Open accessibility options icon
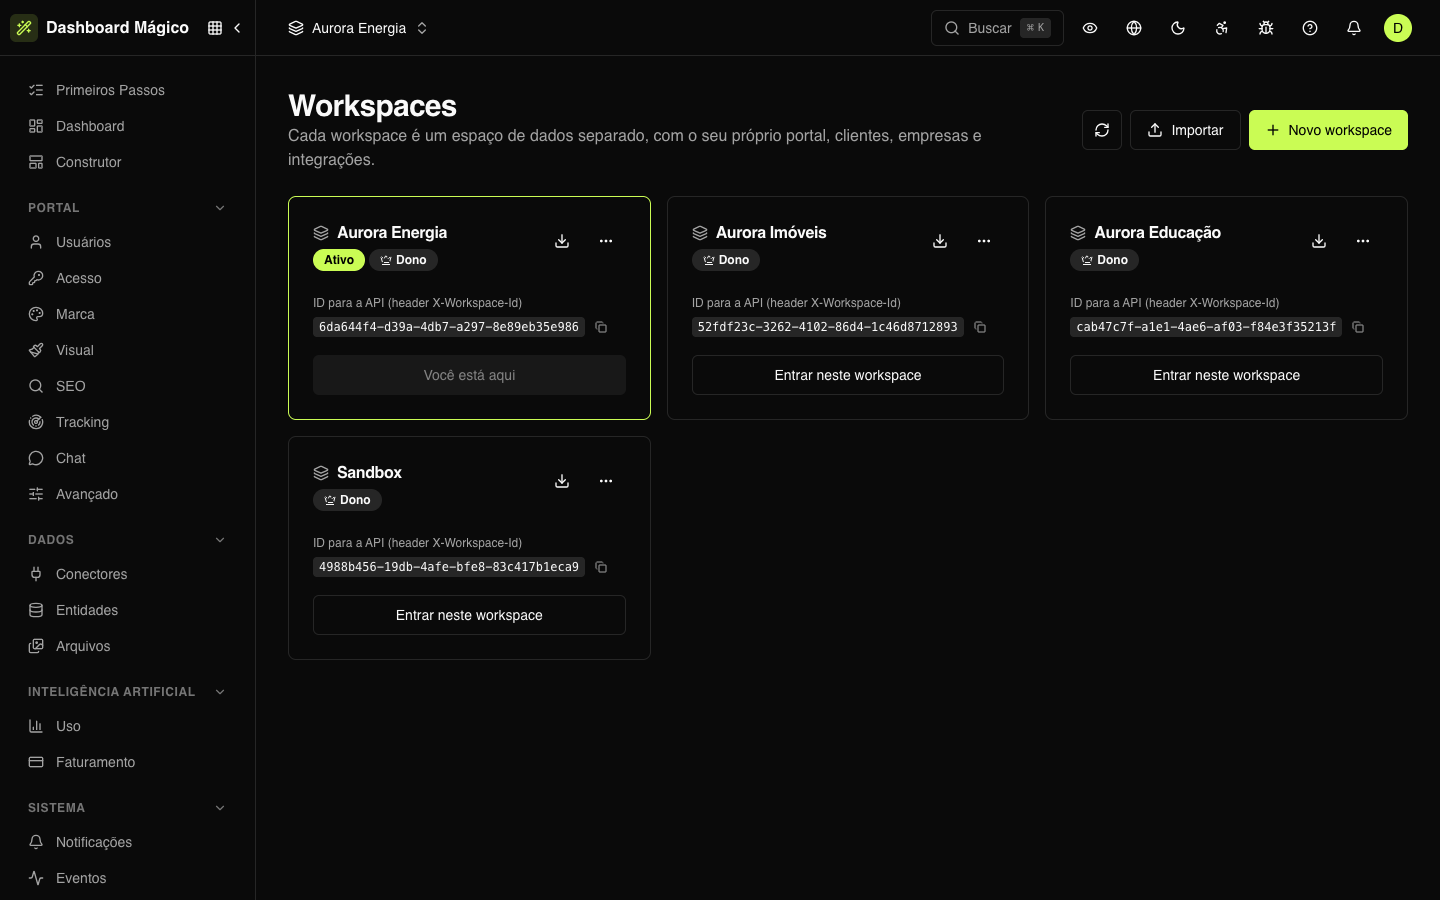Screen dimensions: 1440x900 point(1222,28)
